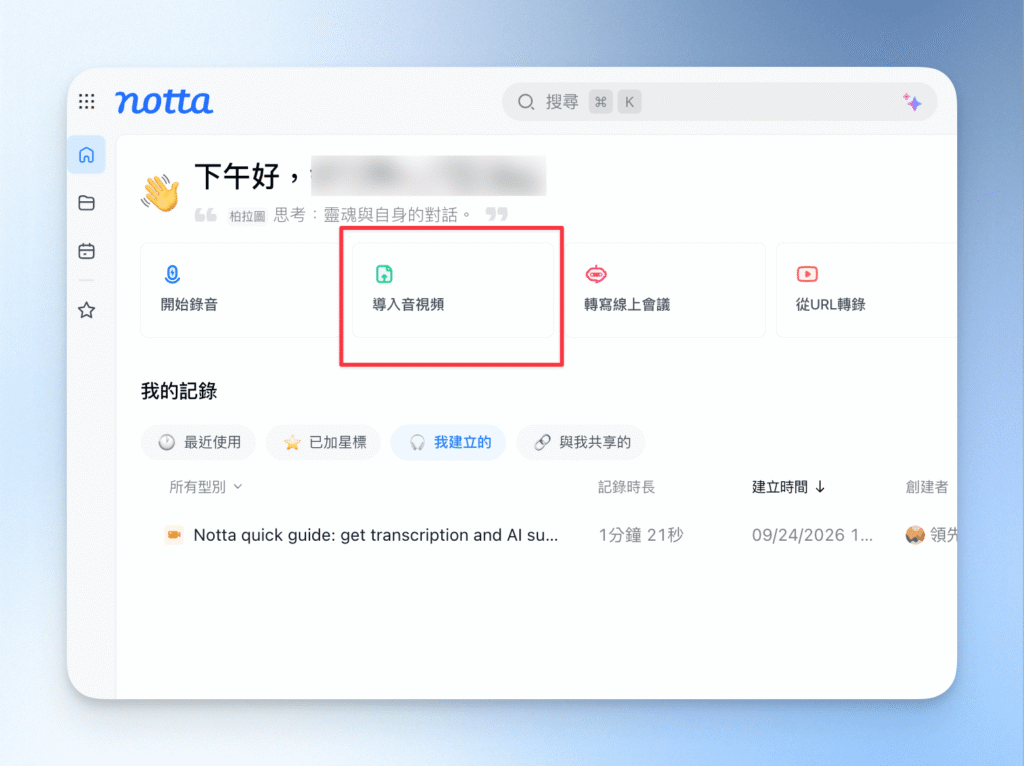Viewport: 1024px width, 766px height.
Task: Start recording with 開始錄音 card
Action: (240, 290)
